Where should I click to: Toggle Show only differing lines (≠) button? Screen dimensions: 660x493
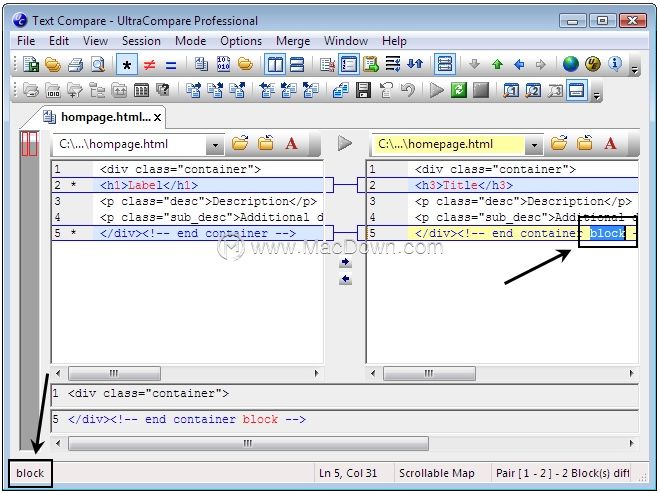click(x=149, y=64)
